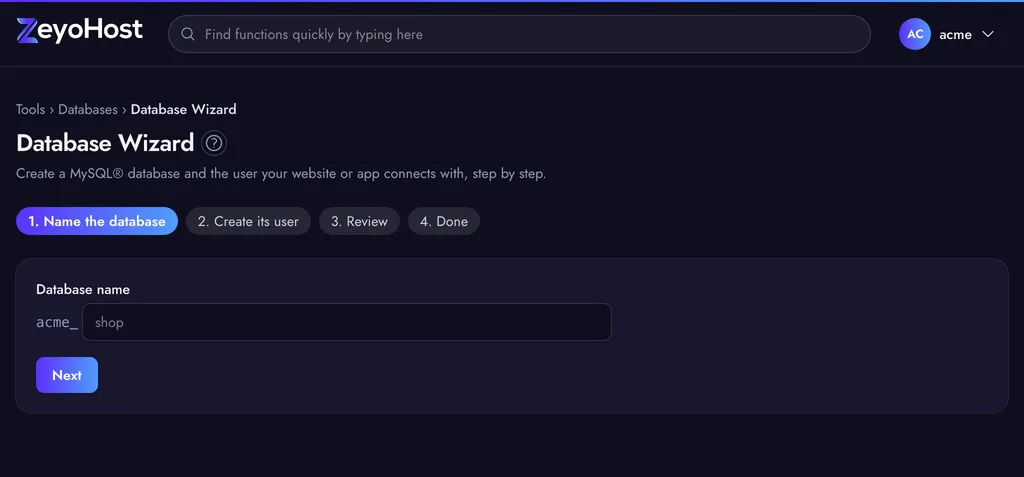Go to Tools in the breadcrumb
The image size is (1024, 477).
31,110
